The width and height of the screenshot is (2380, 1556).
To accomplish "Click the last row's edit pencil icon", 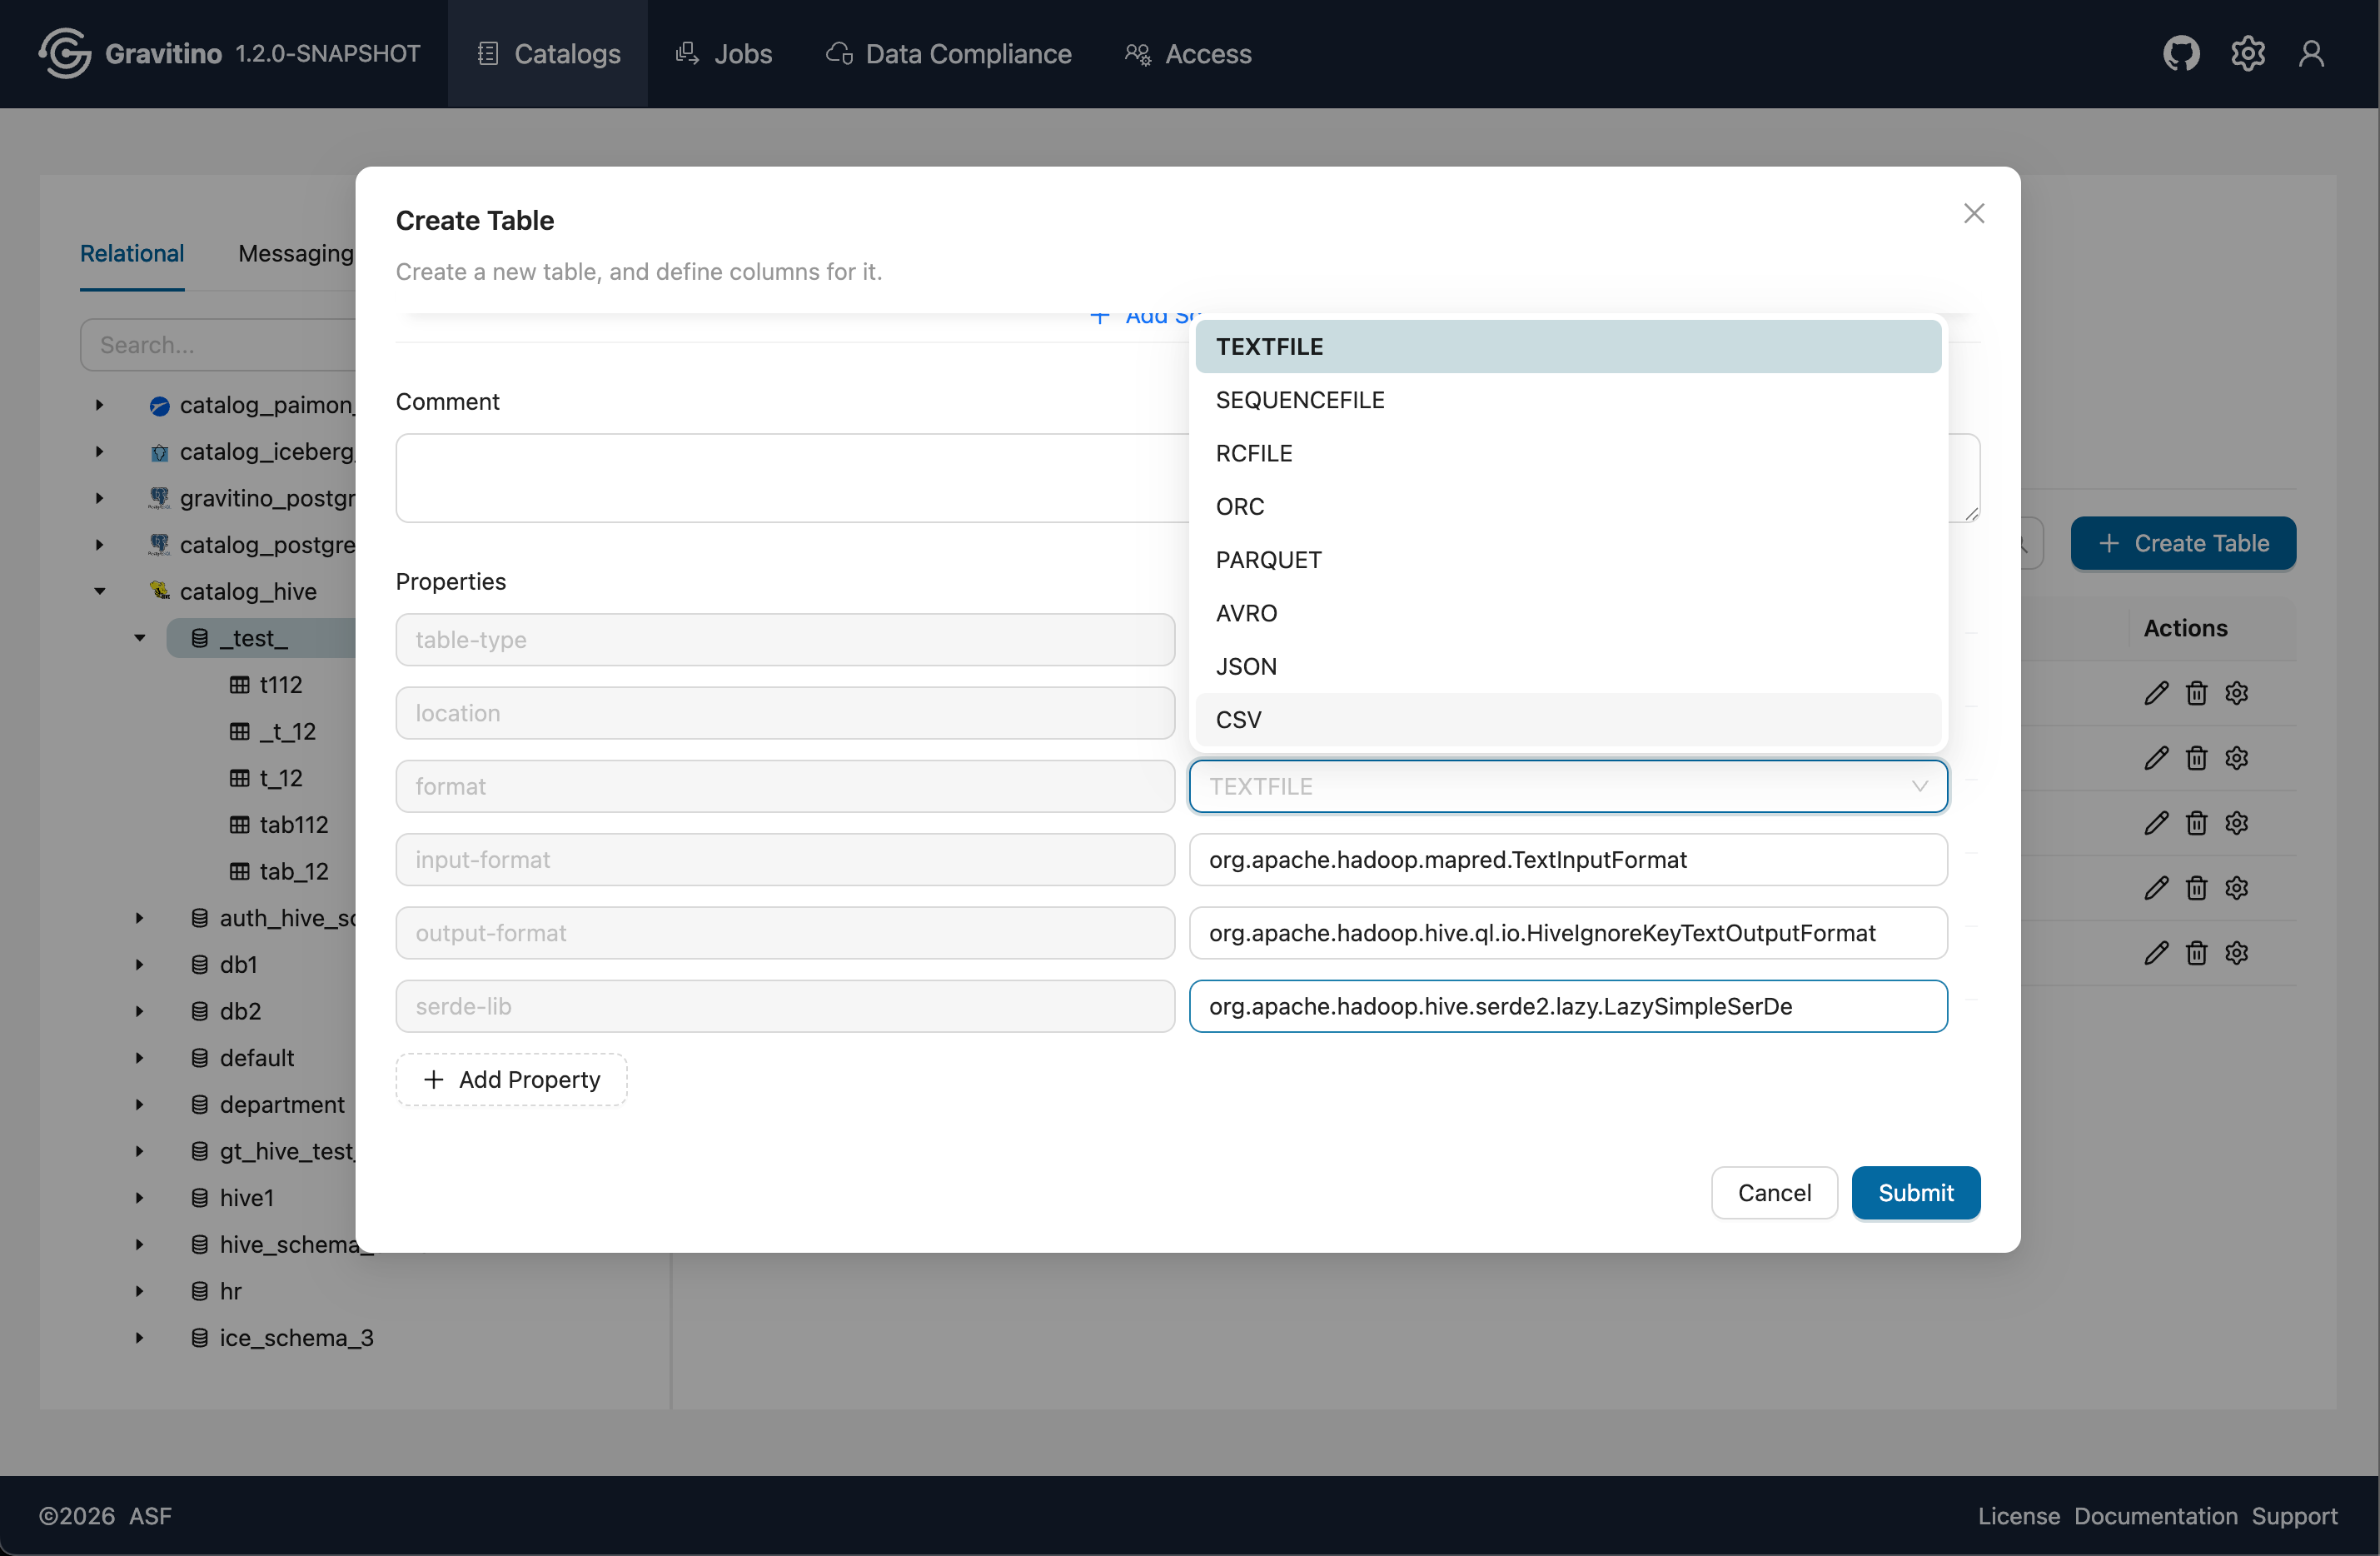I will (2156, 953).
